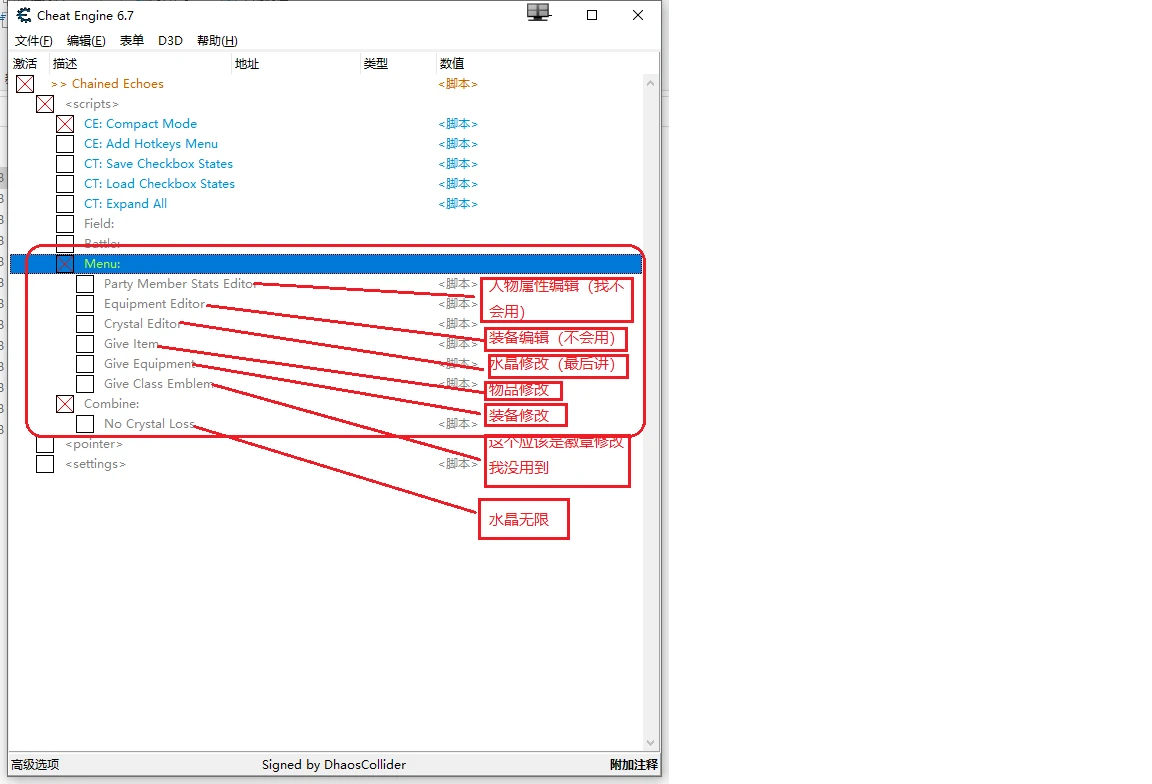Check the Give Item checkbox

85,344
